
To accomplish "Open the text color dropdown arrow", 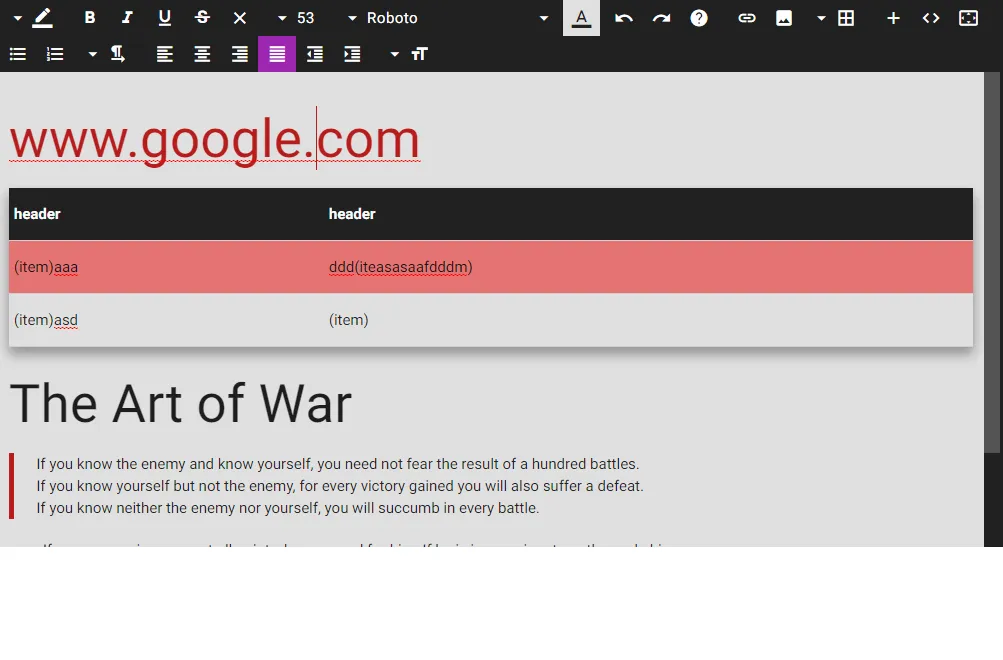I will pyautogui.click(x=544, y=18).
